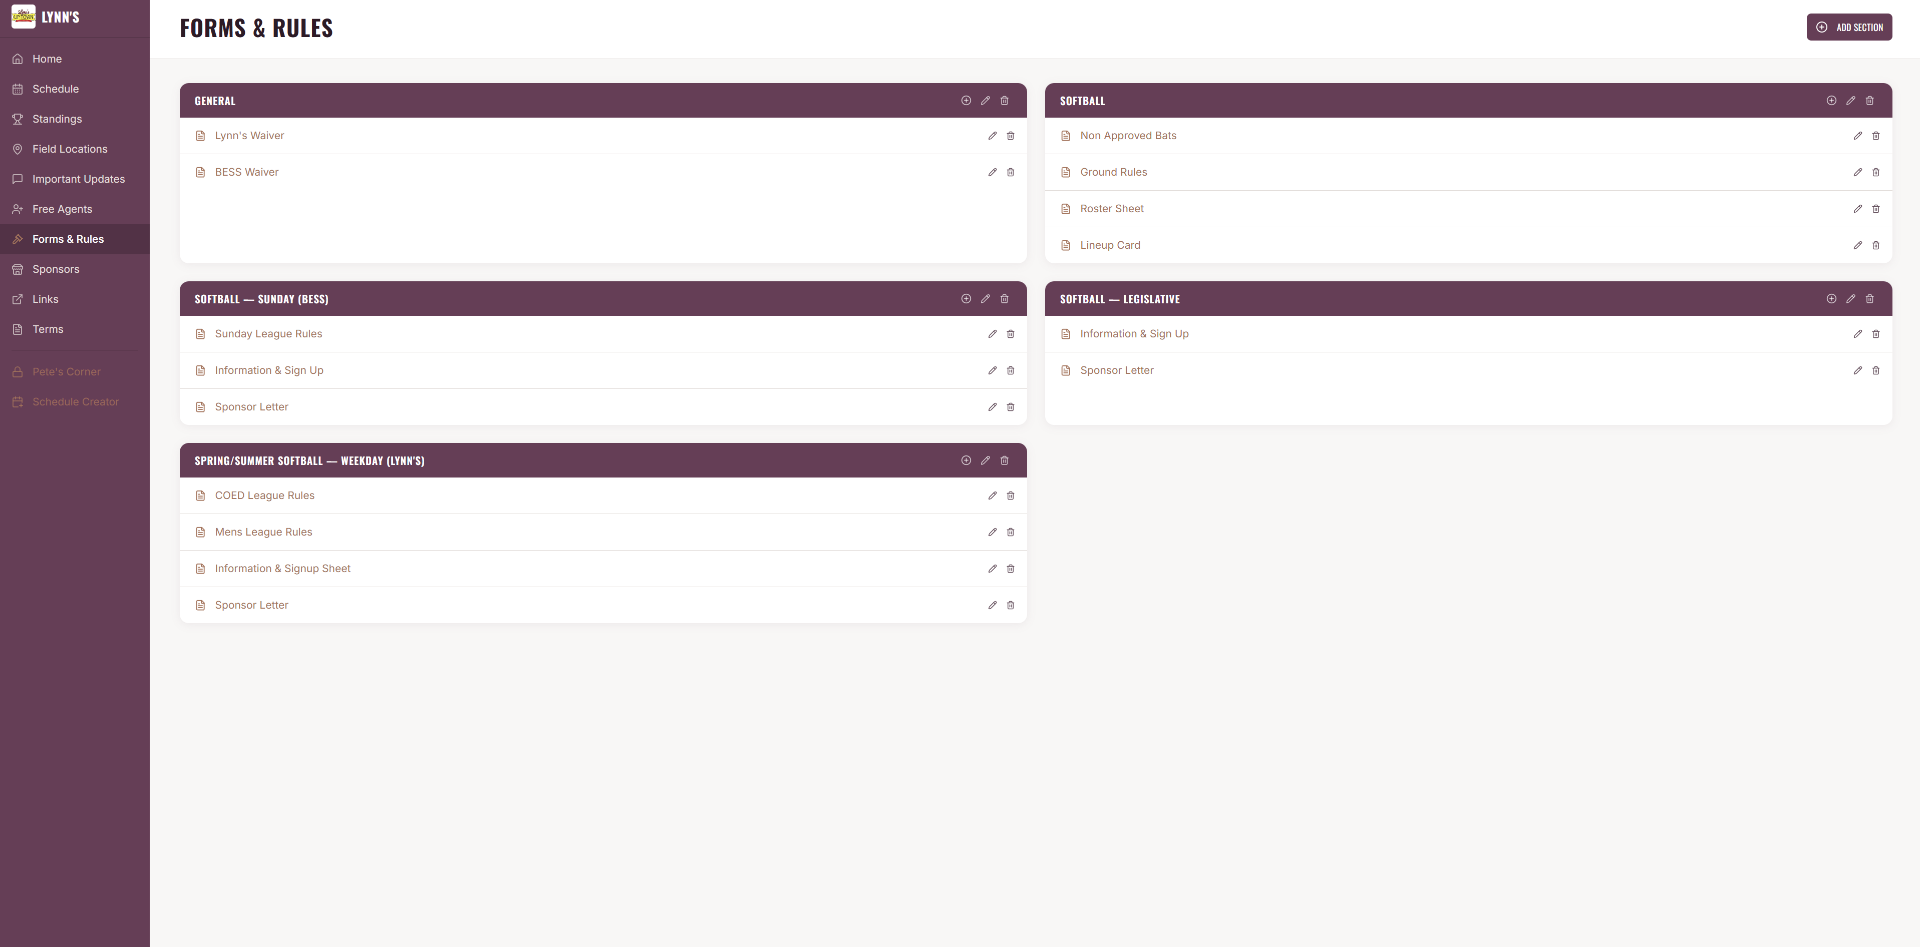This screenshot has height=947, width=1920.
Task: Edit the Roster Sheet entry
Action: click(1858, 209)
